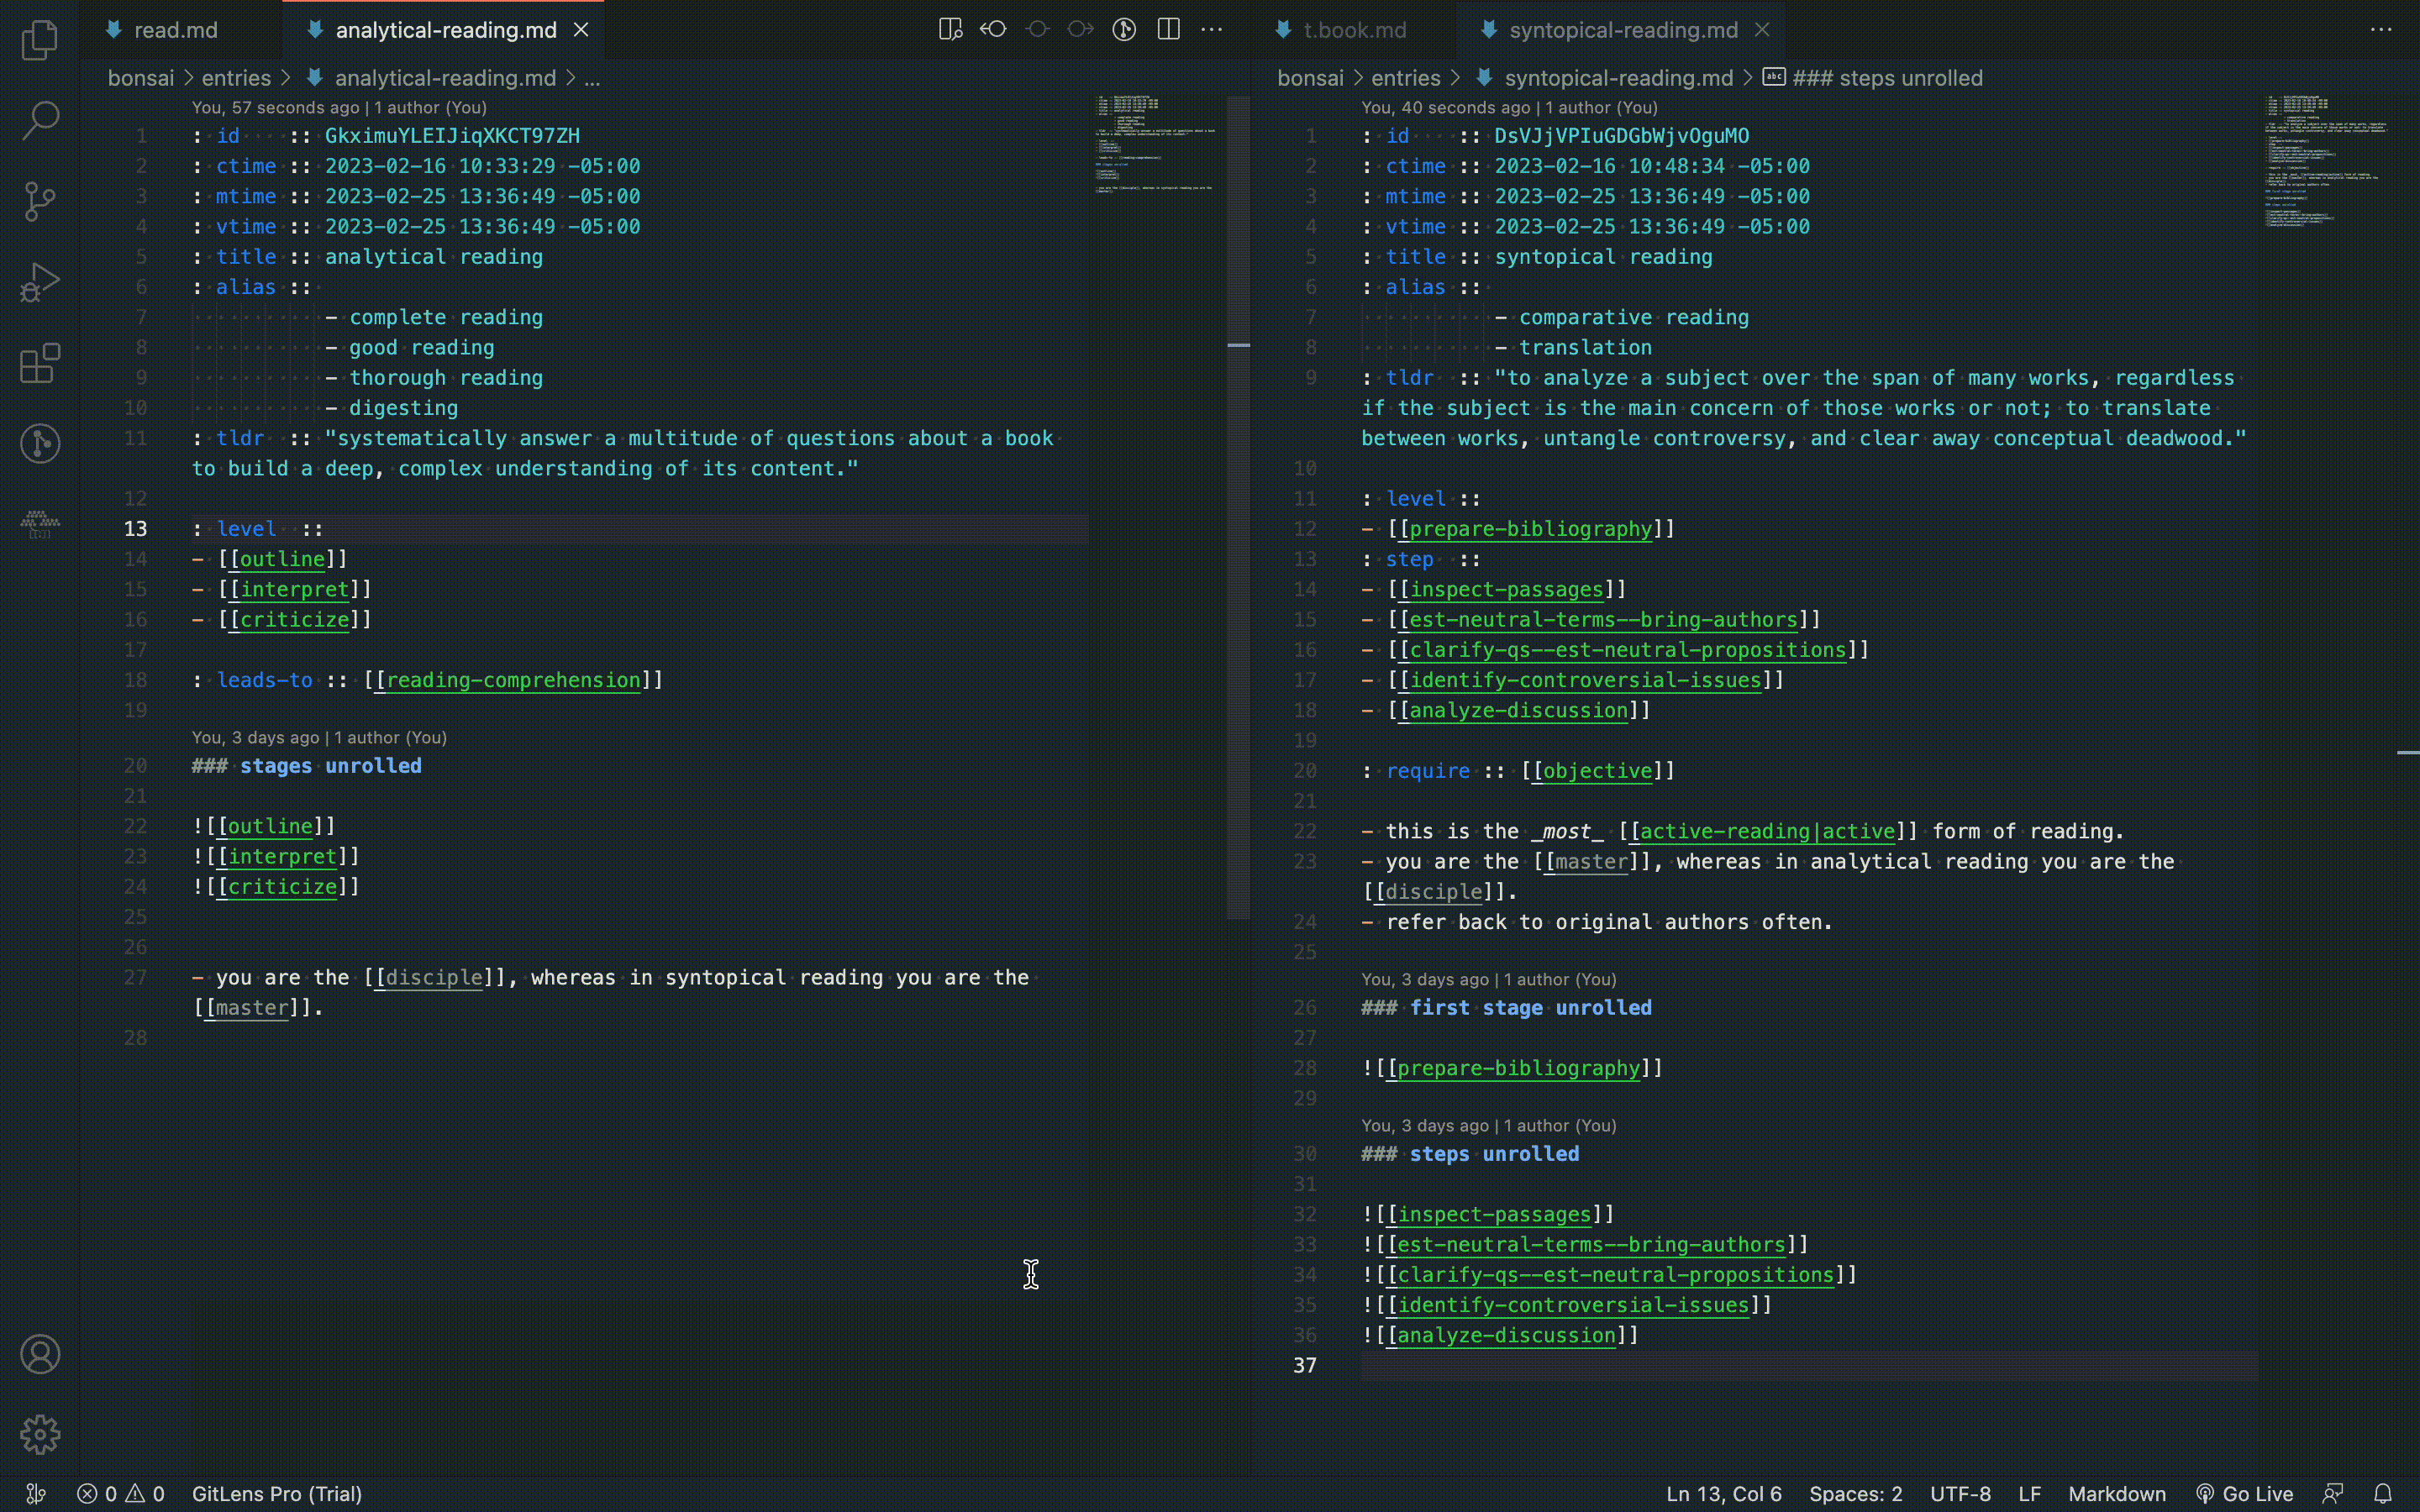The image size is (2420, 1512).
Task: Click the 'You, 40 seconds ago' CodeLens
Action: tap(1509, 107)
